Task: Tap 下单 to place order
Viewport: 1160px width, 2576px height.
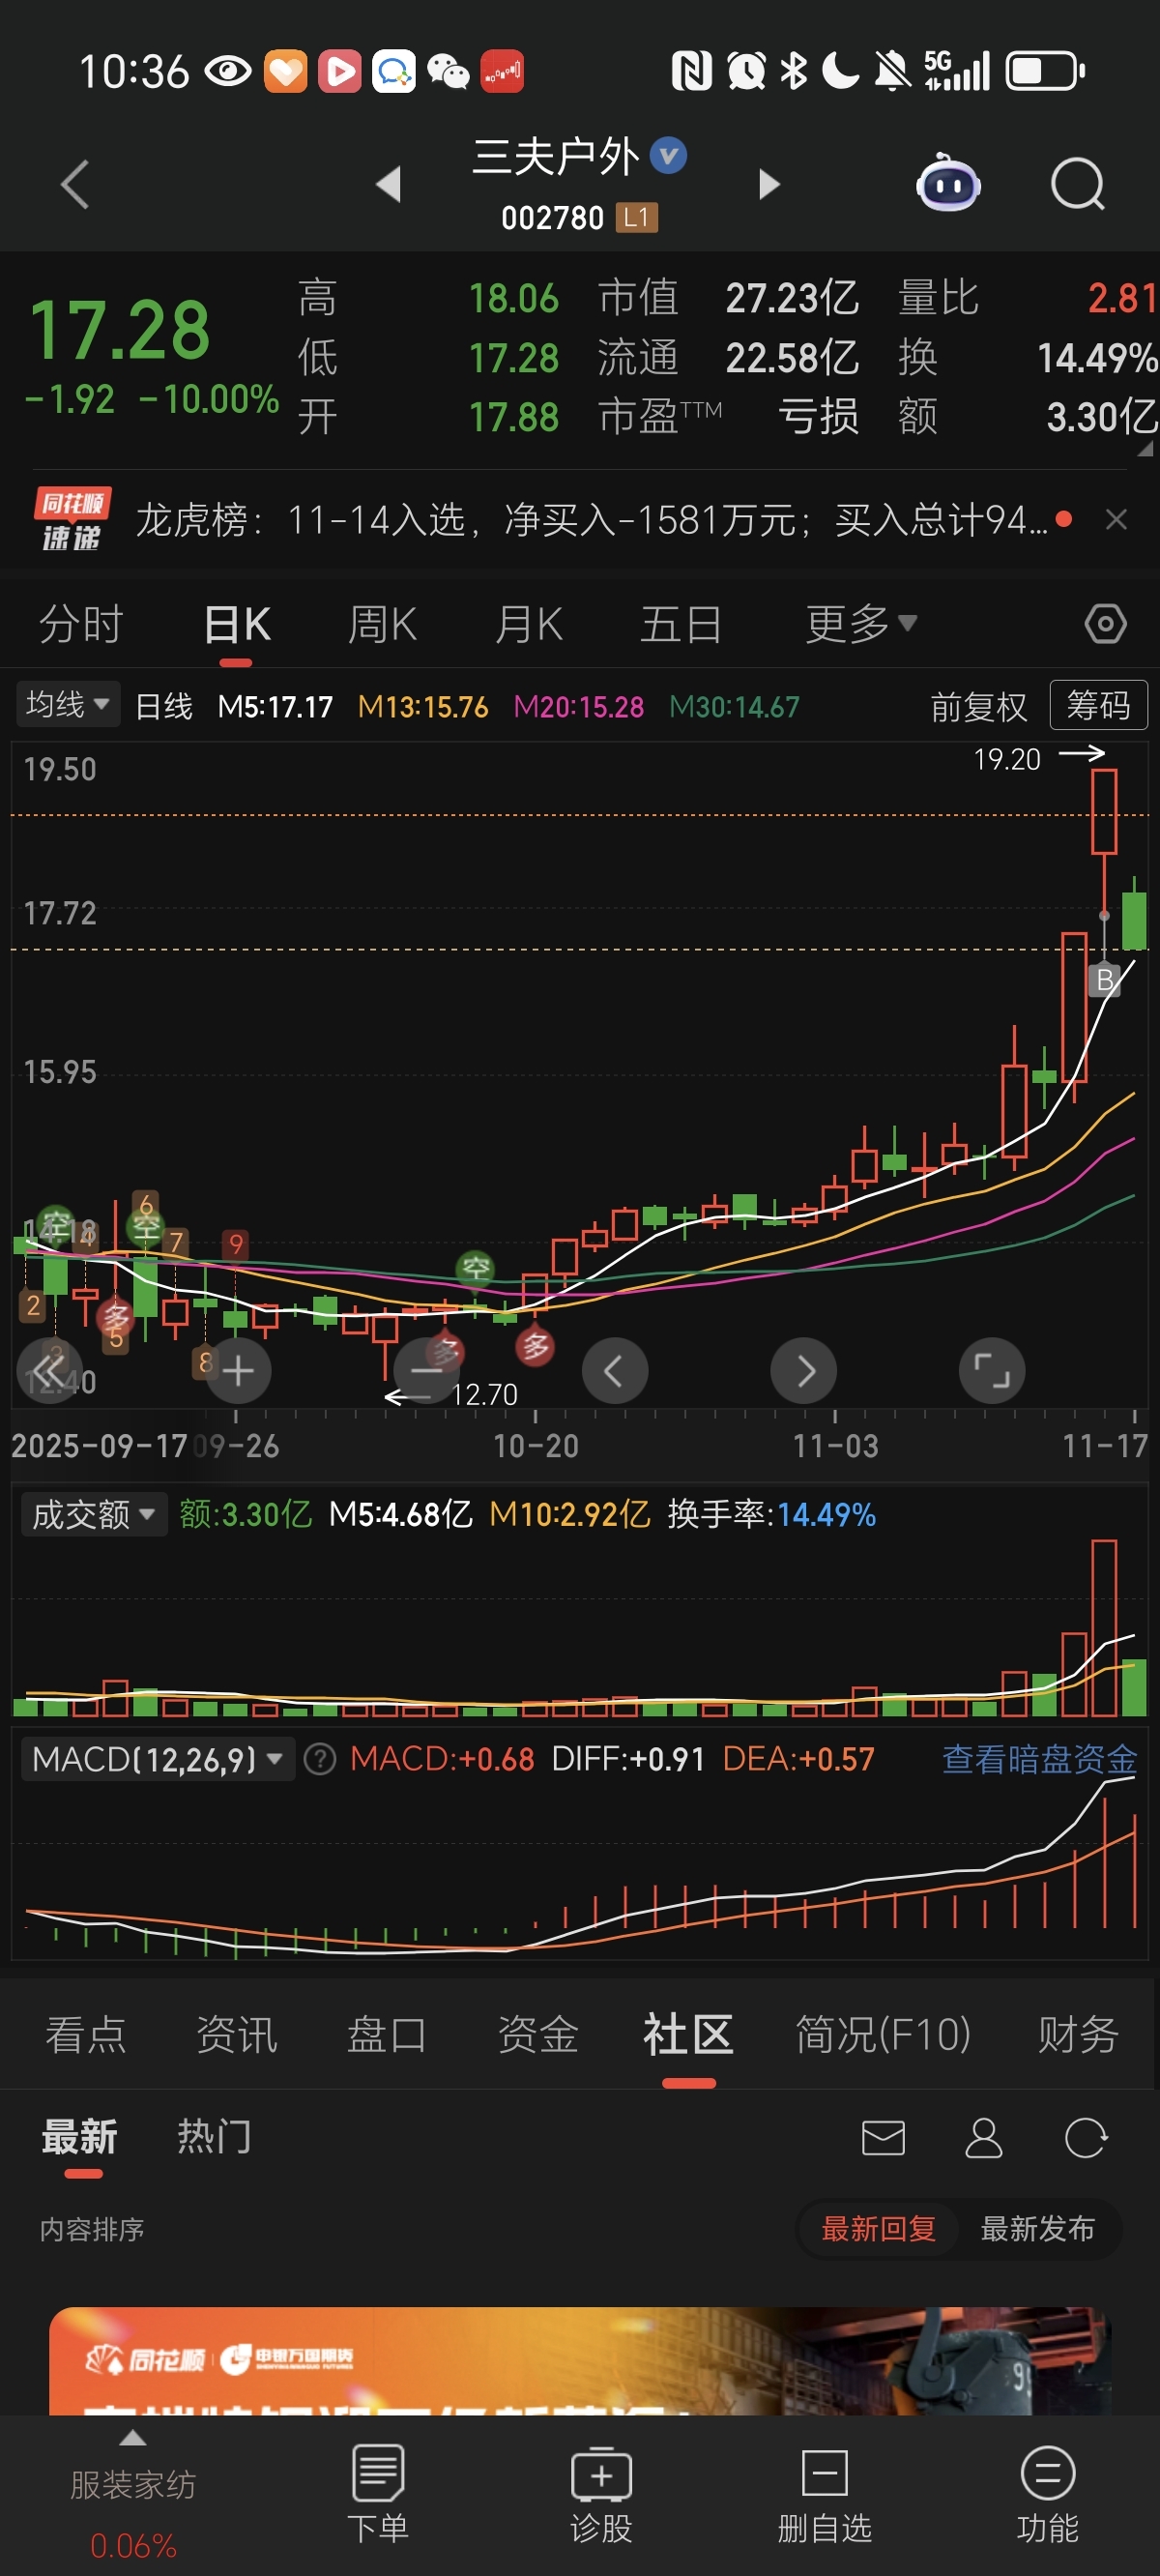Action: [x=378, y=2494]
